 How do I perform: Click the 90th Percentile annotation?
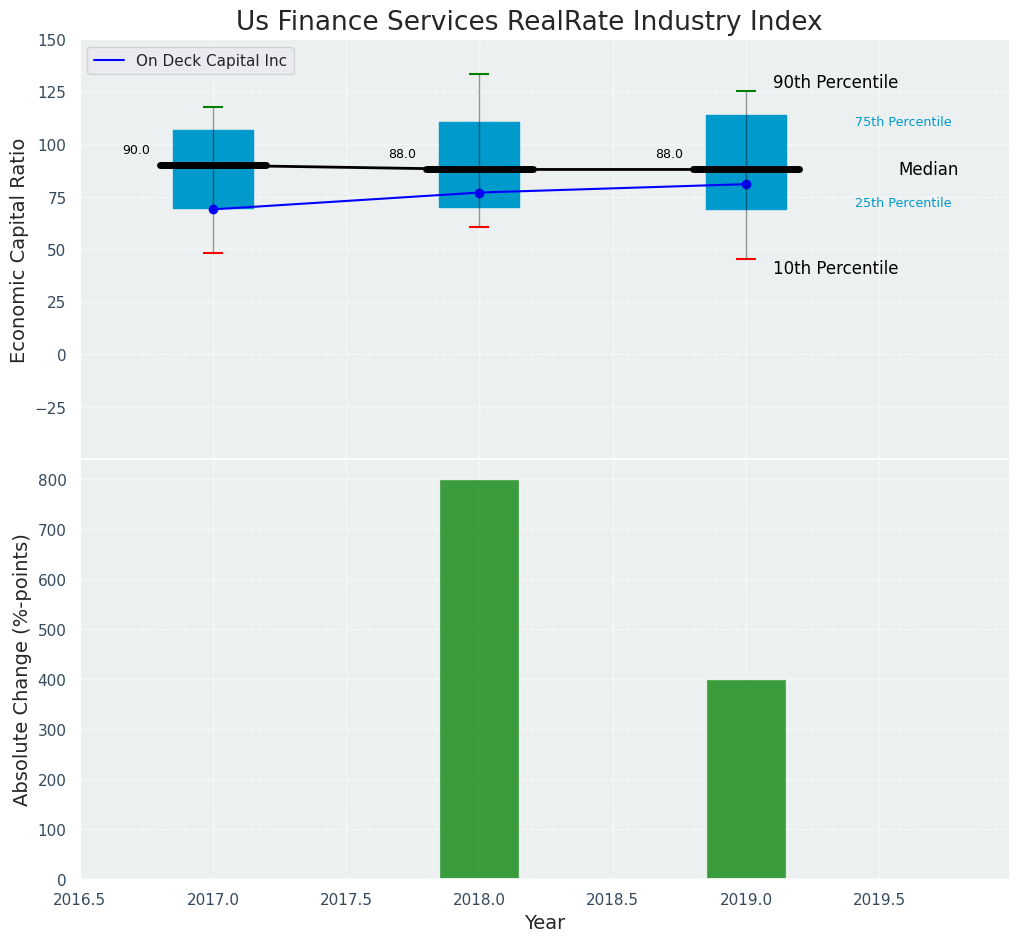(835, 83)
